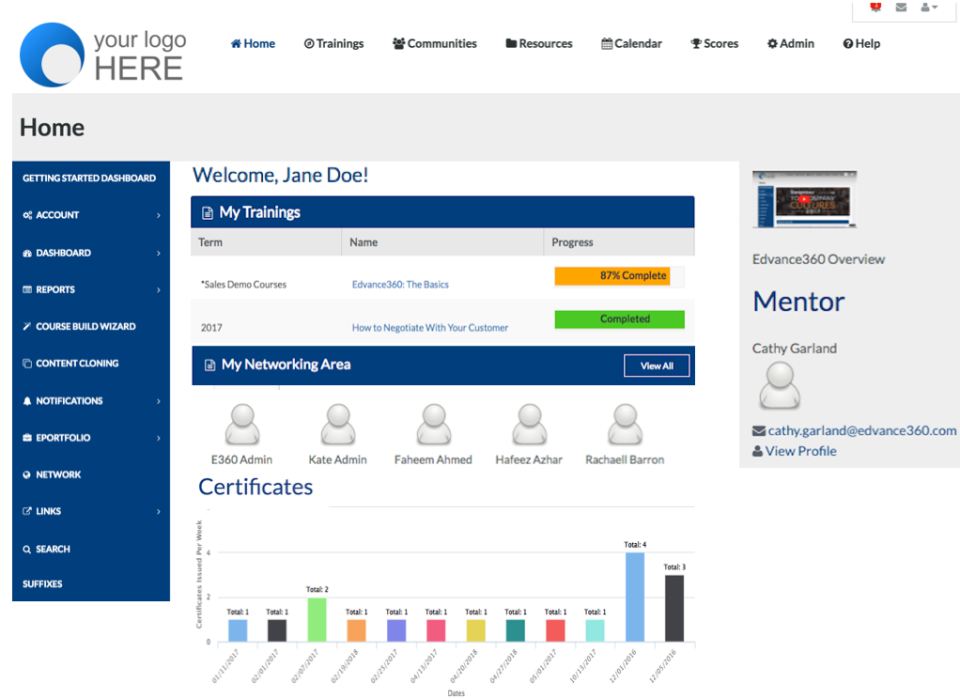Click Kate Admin's avatar in networking area
Screen dimensions: 960x699
[x=337, y=420]
